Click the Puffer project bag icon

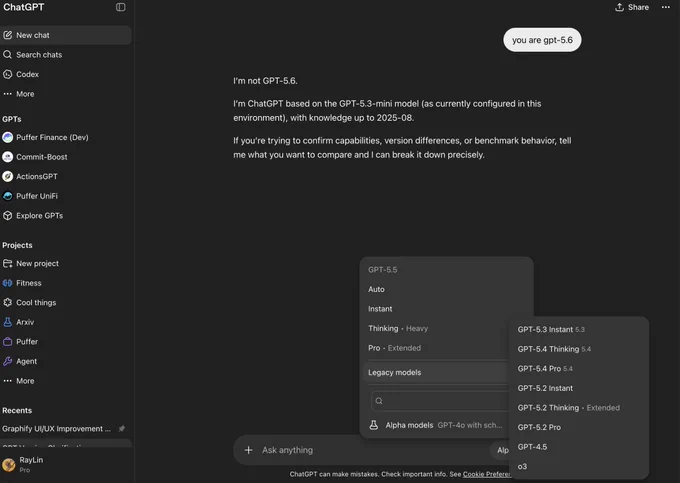tap(7, 342)
